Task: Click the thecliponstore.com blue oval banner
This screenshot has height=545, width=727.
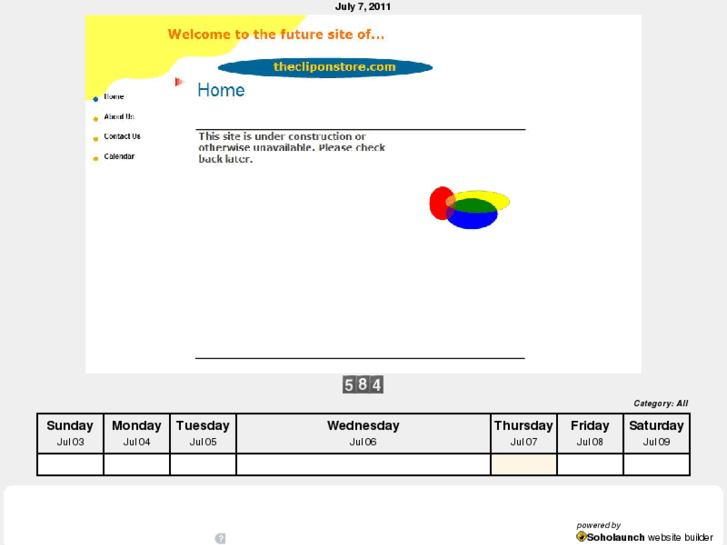Action: click(325, 67)
